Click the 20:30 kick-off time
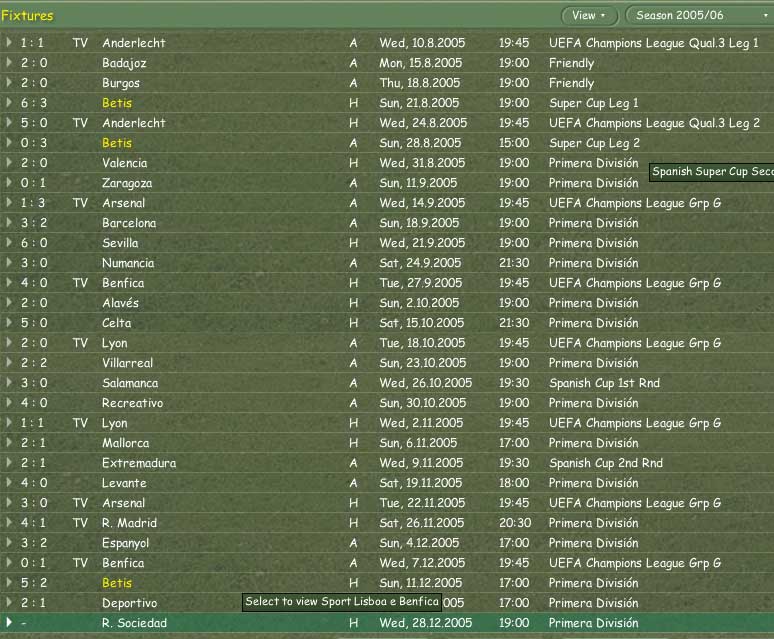The image size is (774, 639). 515,523
